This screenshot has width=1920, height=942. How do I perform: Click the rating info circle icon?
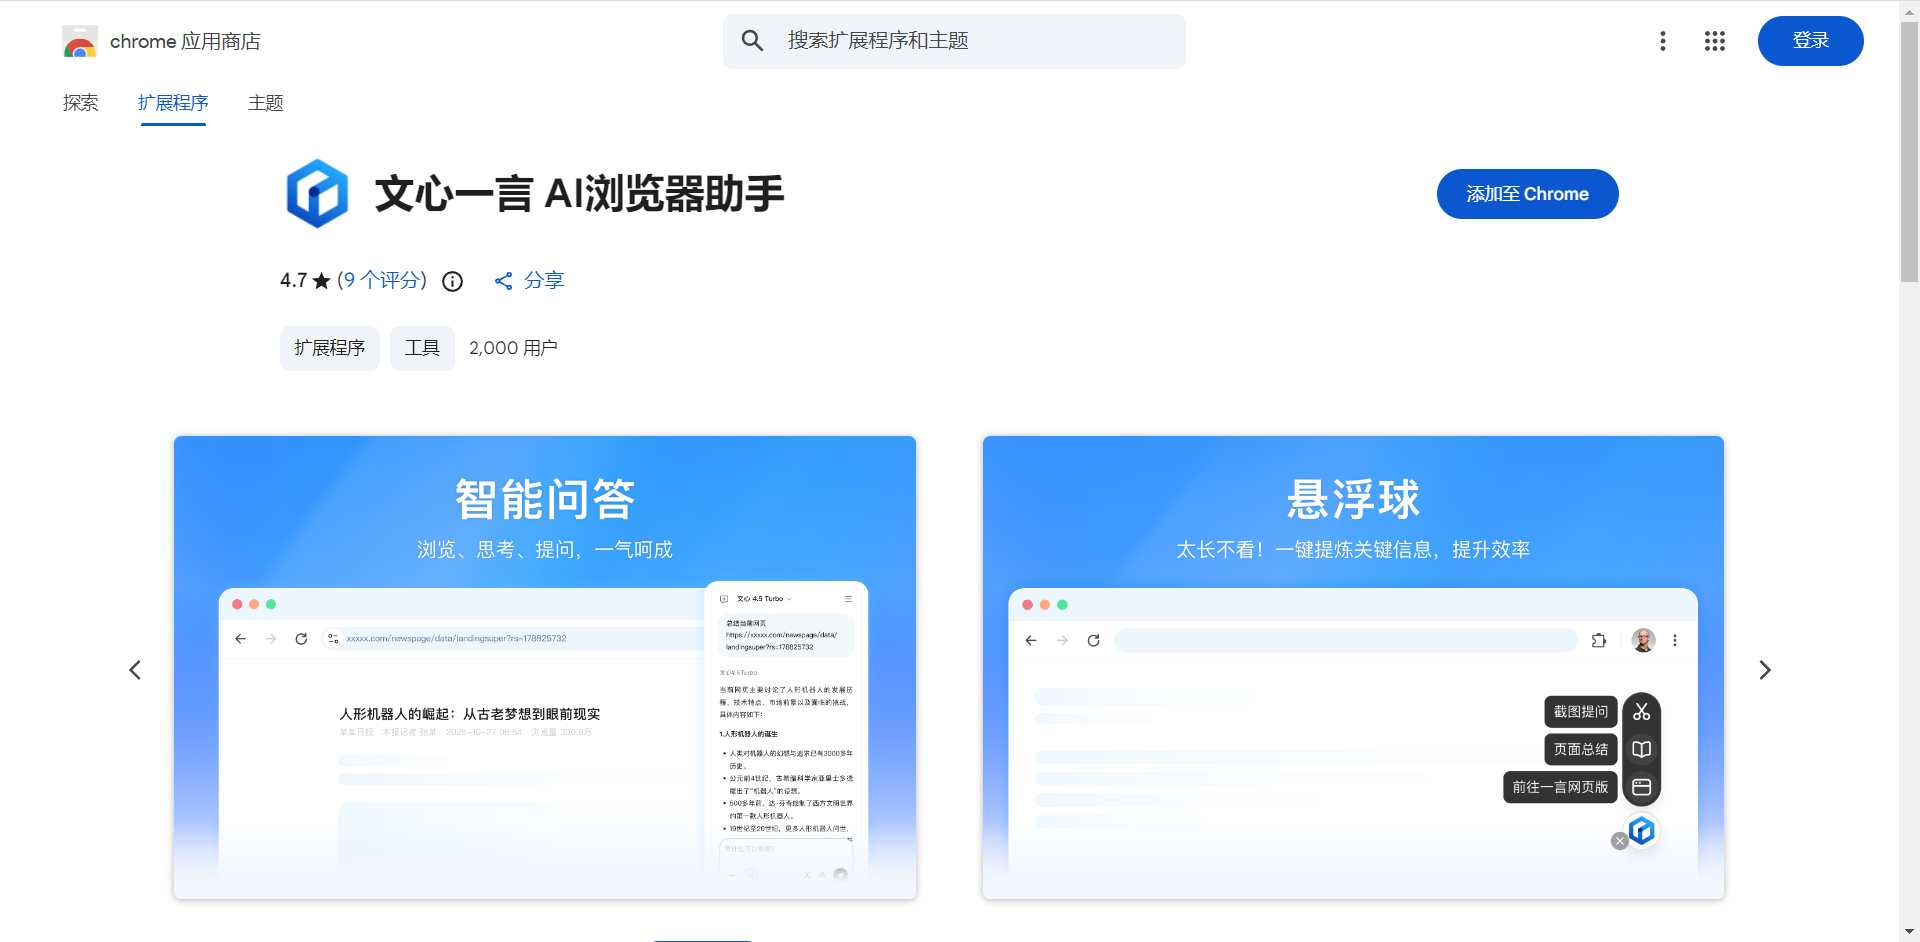click(453, 281)
